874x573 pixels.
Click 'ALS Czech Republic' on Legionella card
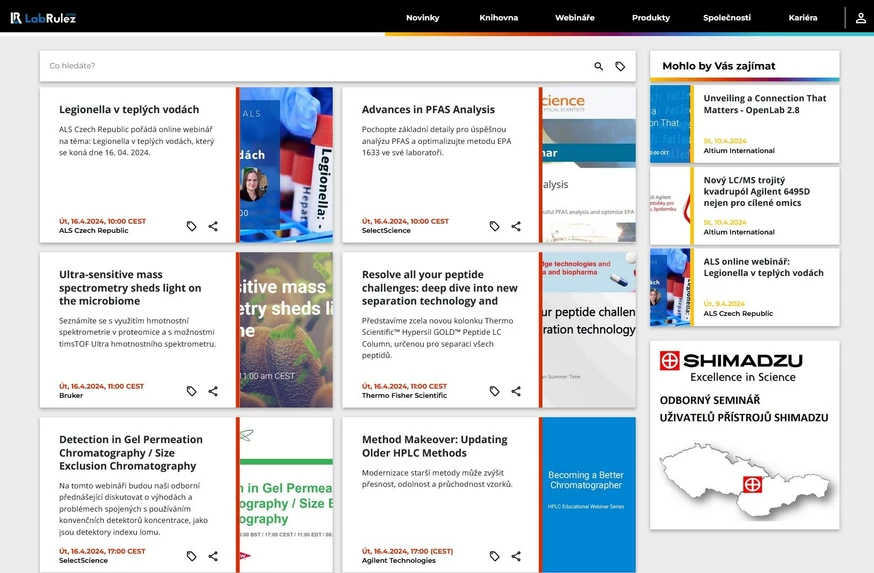click(94, 231)
